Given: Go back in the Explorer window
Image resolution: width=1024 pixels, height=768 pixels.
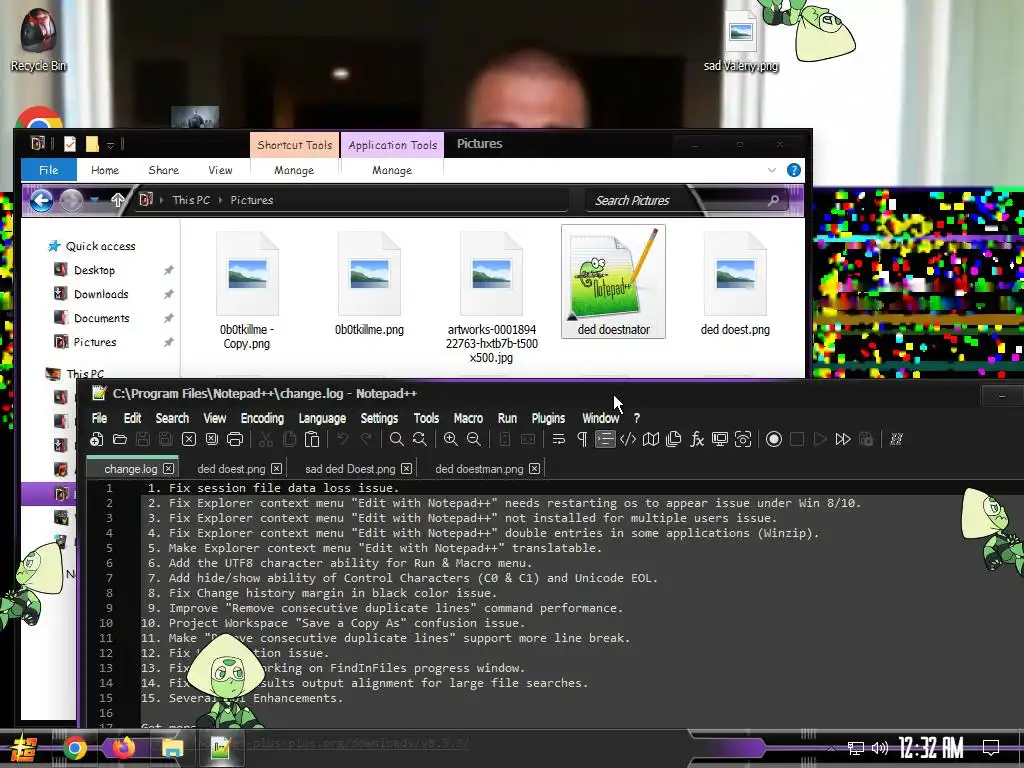Looking at the screenshot, I should 41,200.
